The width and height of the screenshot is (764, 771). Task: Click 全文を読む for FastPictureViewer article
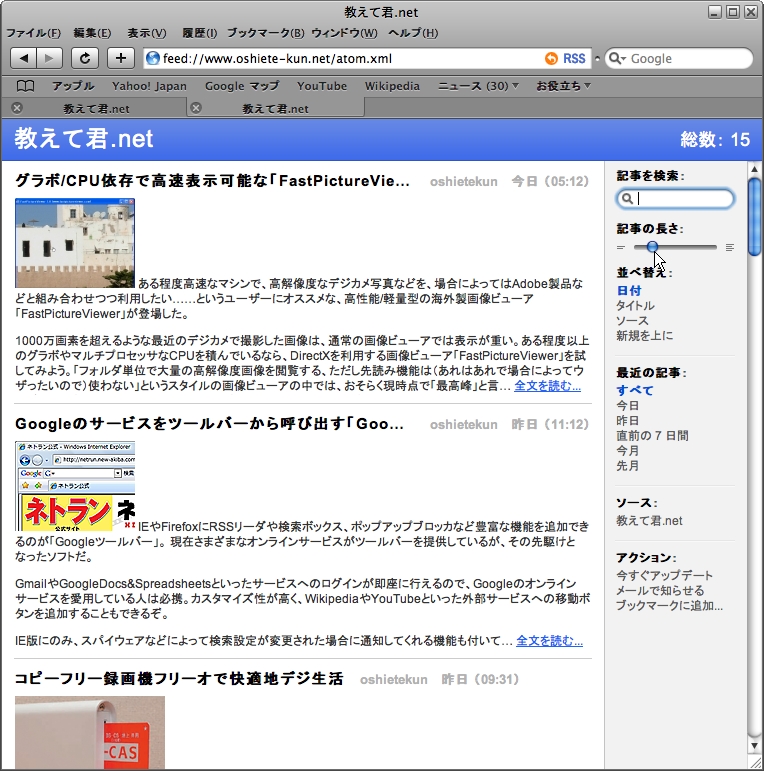(548, 386)
